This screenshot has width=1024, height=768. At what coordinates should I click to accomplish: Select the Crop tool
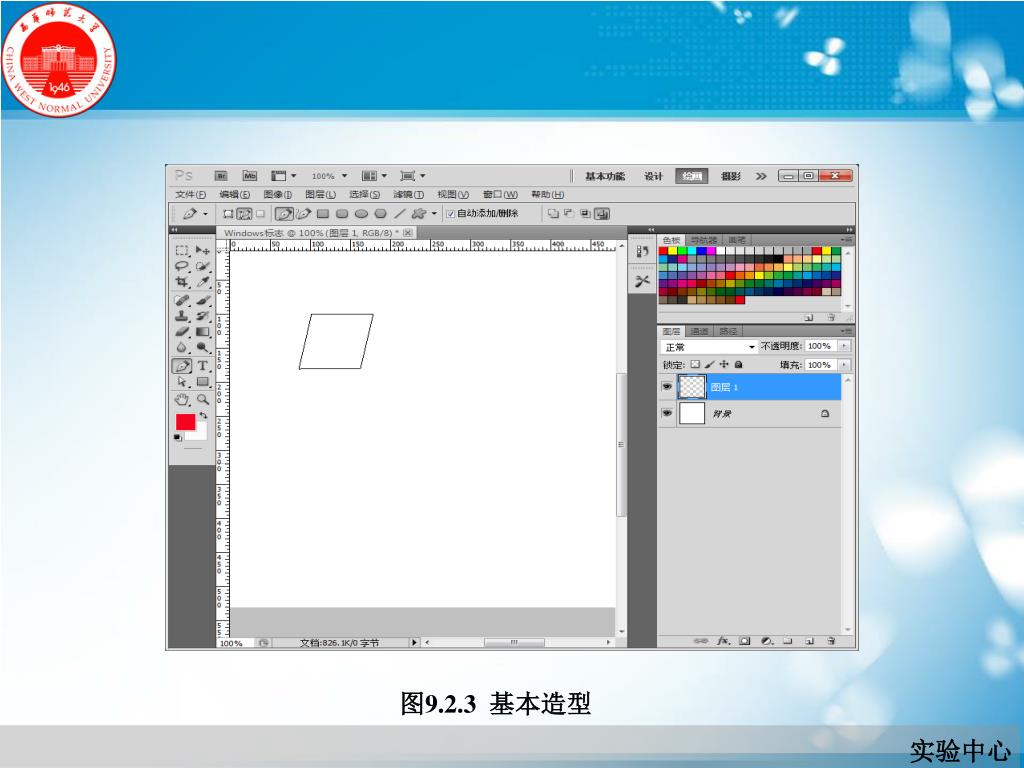(x=182, y=282)
